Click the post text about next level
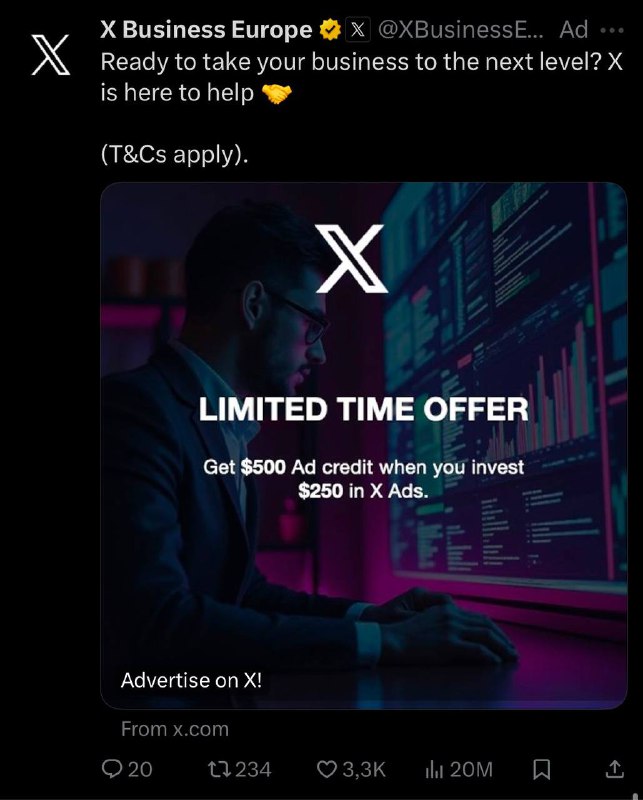 tap(362, 78)
